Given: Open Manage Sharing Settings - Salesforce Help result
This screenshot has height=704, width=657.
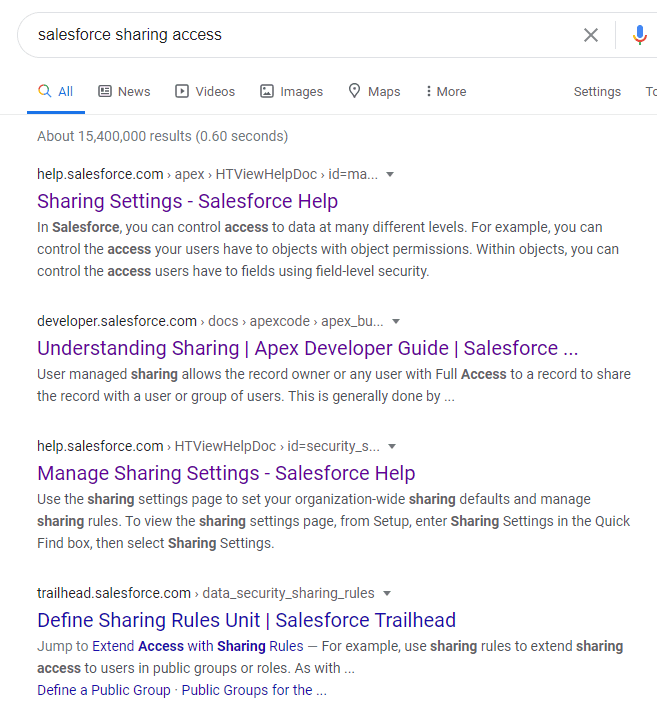Looking at the screenshot, I should click(226, 473).
